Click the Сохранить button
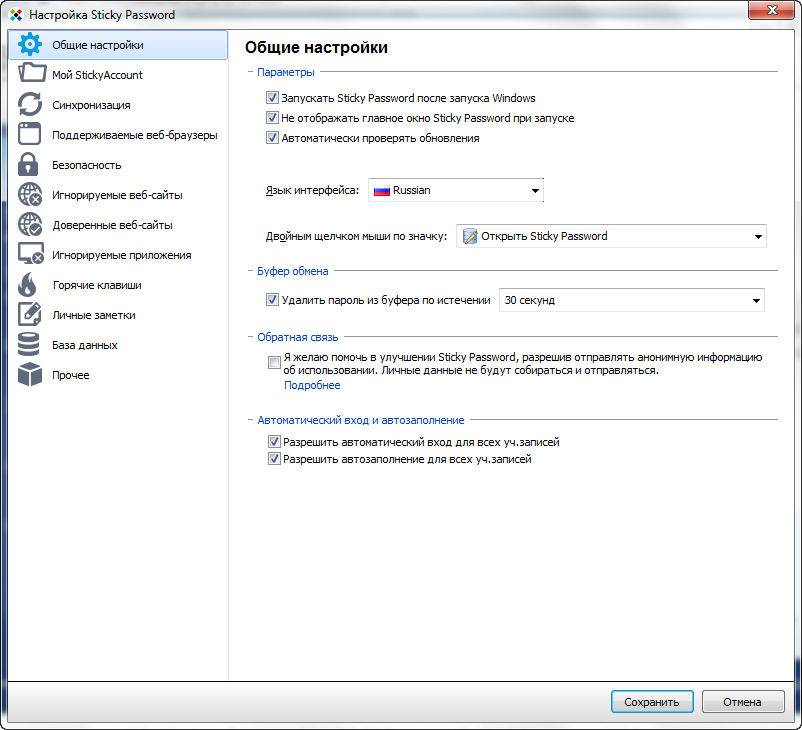The width and height of the screenshot is (802, 730). [652, 702]
